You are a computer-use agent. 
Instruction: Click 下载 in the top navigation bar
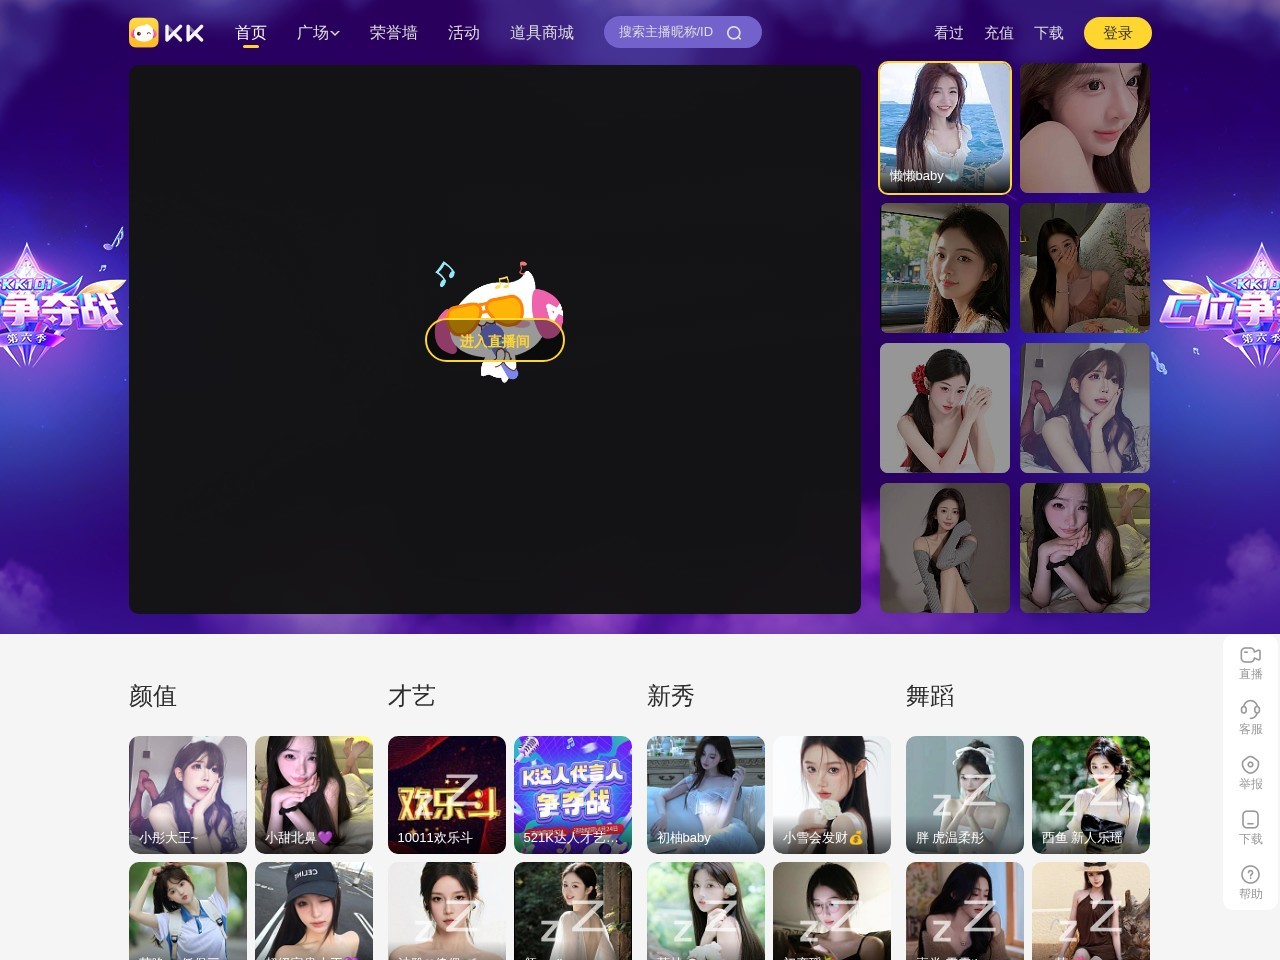[1049, 33]
